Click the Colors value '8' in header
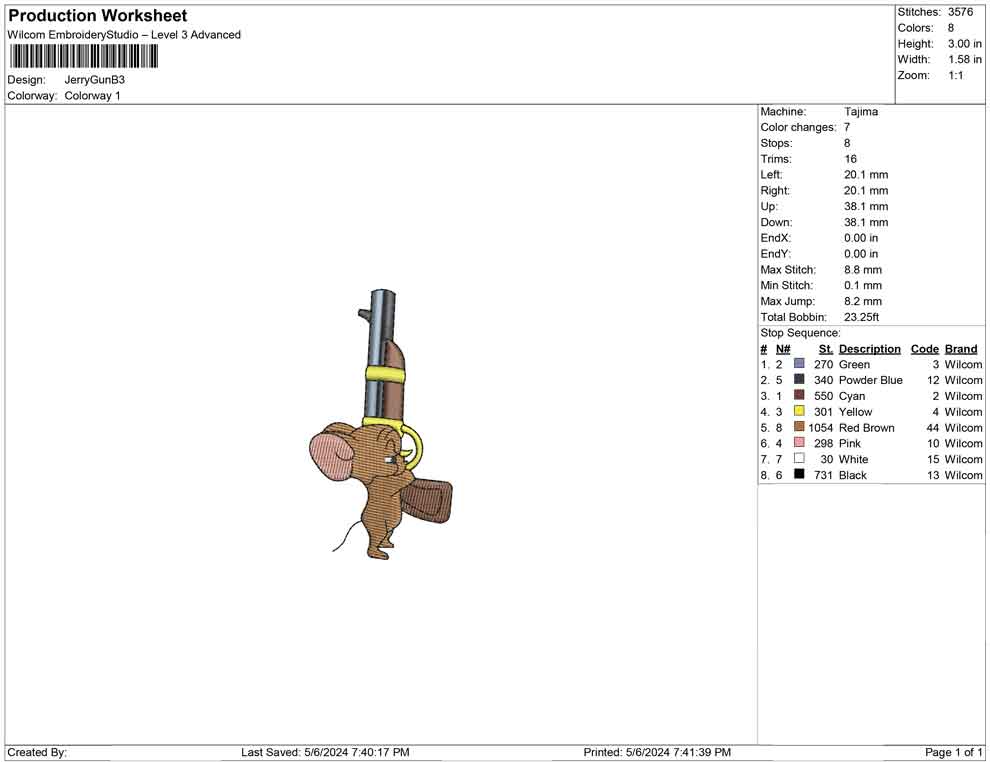The width and height of the screenshot is (990, 762). 951,28
